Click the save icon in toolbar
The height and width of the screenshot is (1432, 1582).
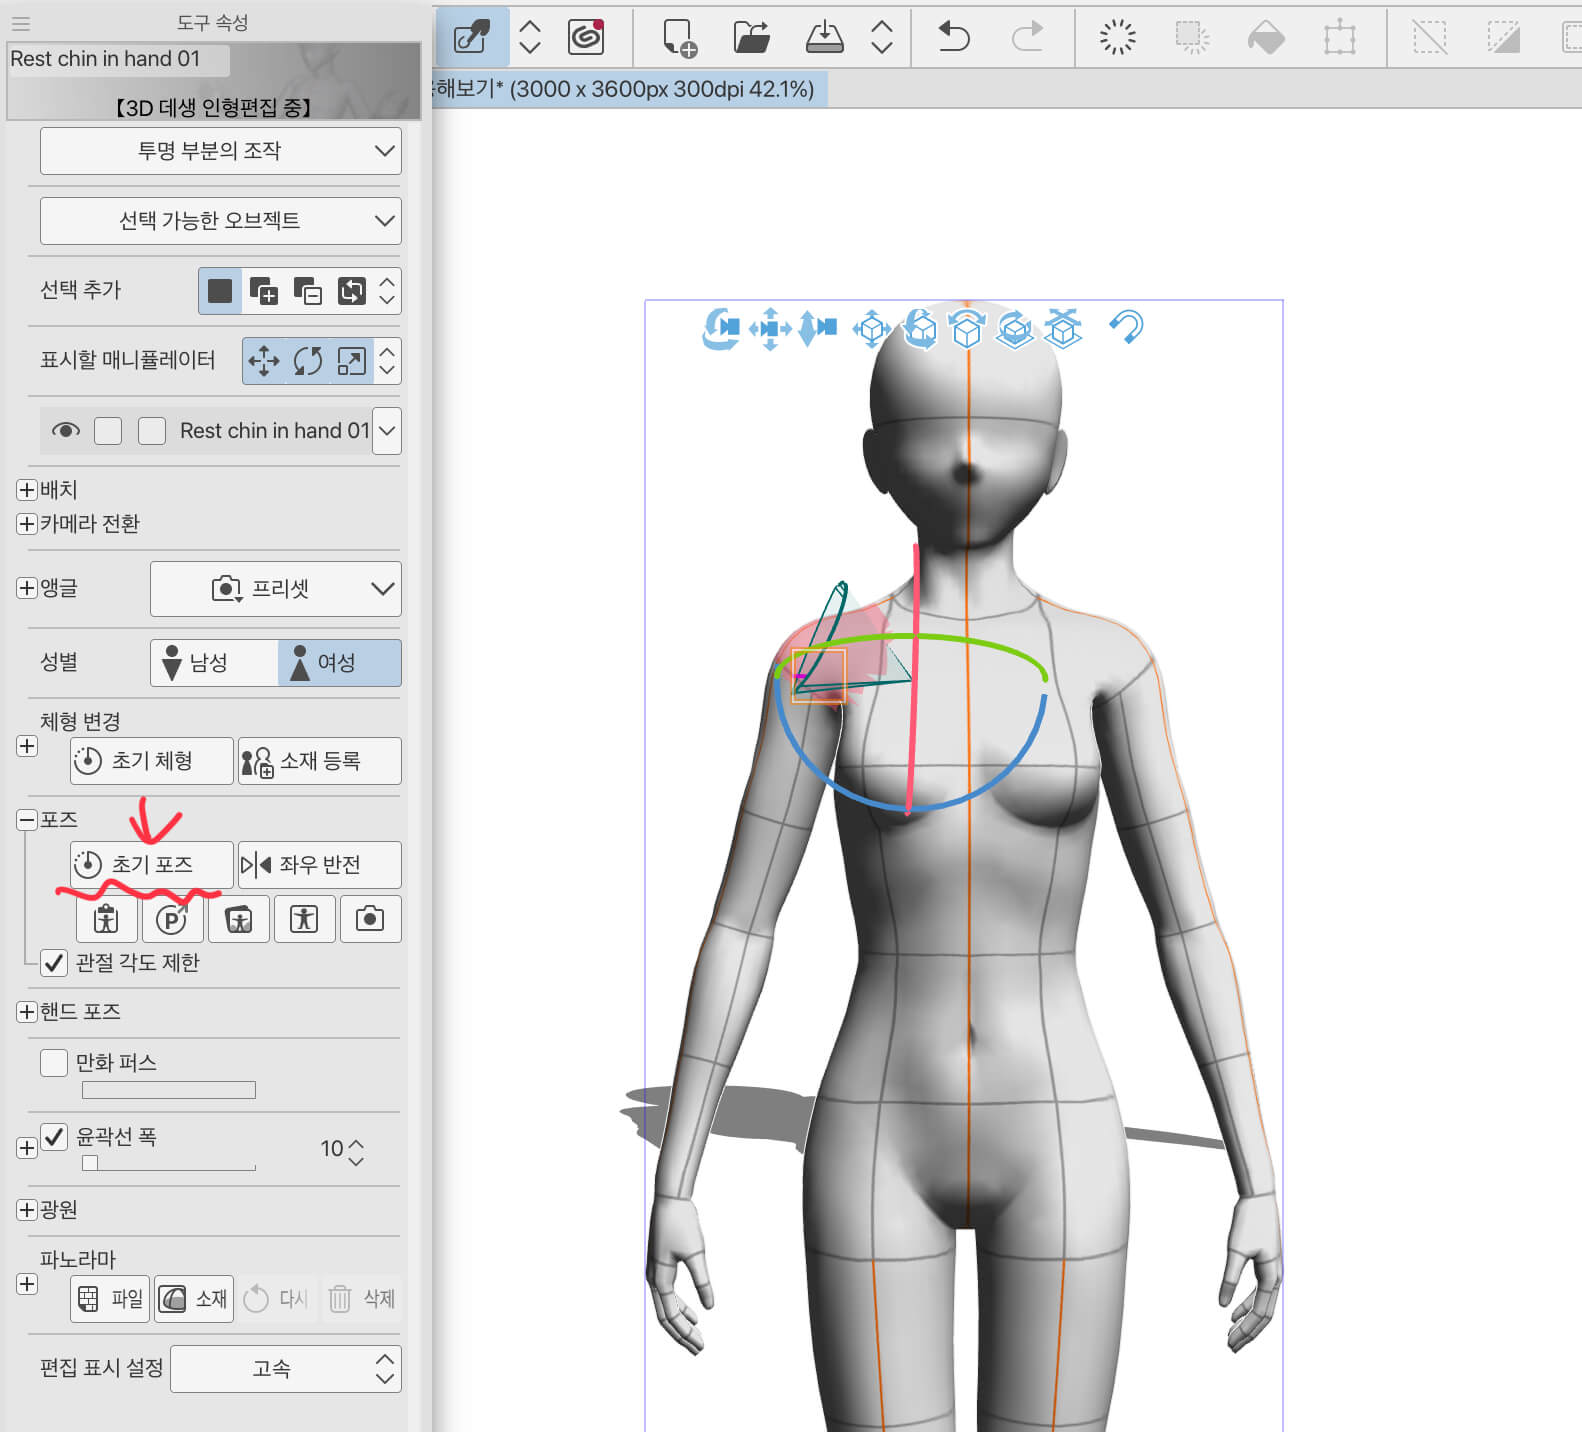coord(825,38)
